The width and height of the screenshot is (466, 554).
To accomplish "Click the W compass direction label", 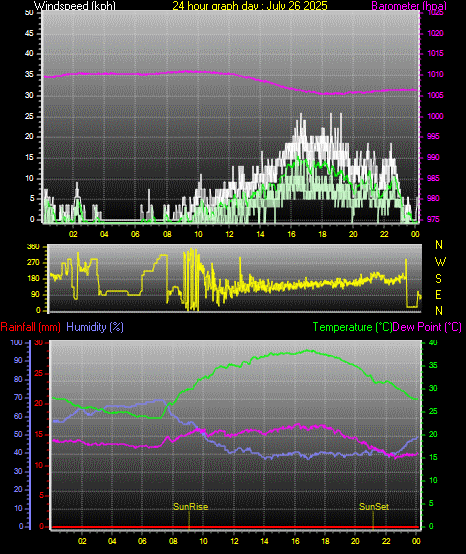I will coord(440,262).
